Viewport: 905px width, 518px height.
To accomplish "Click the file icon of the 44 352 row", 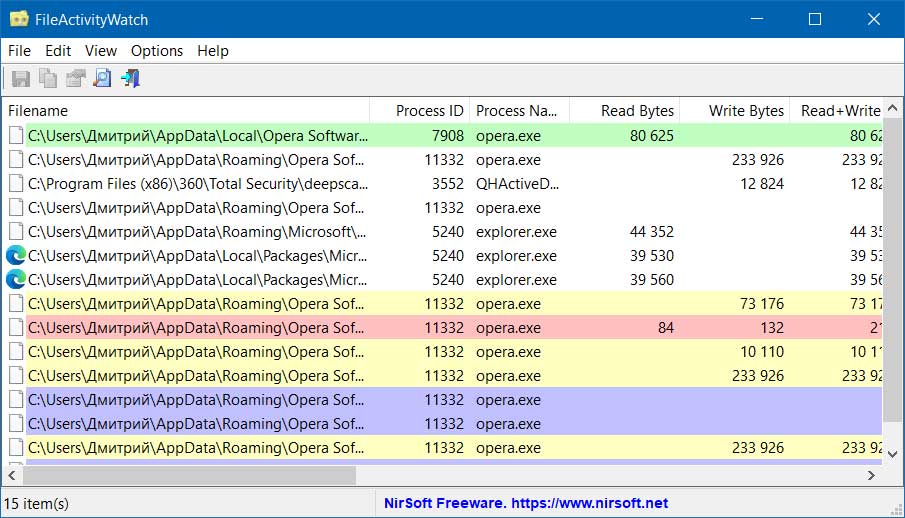I will (17, 232).
